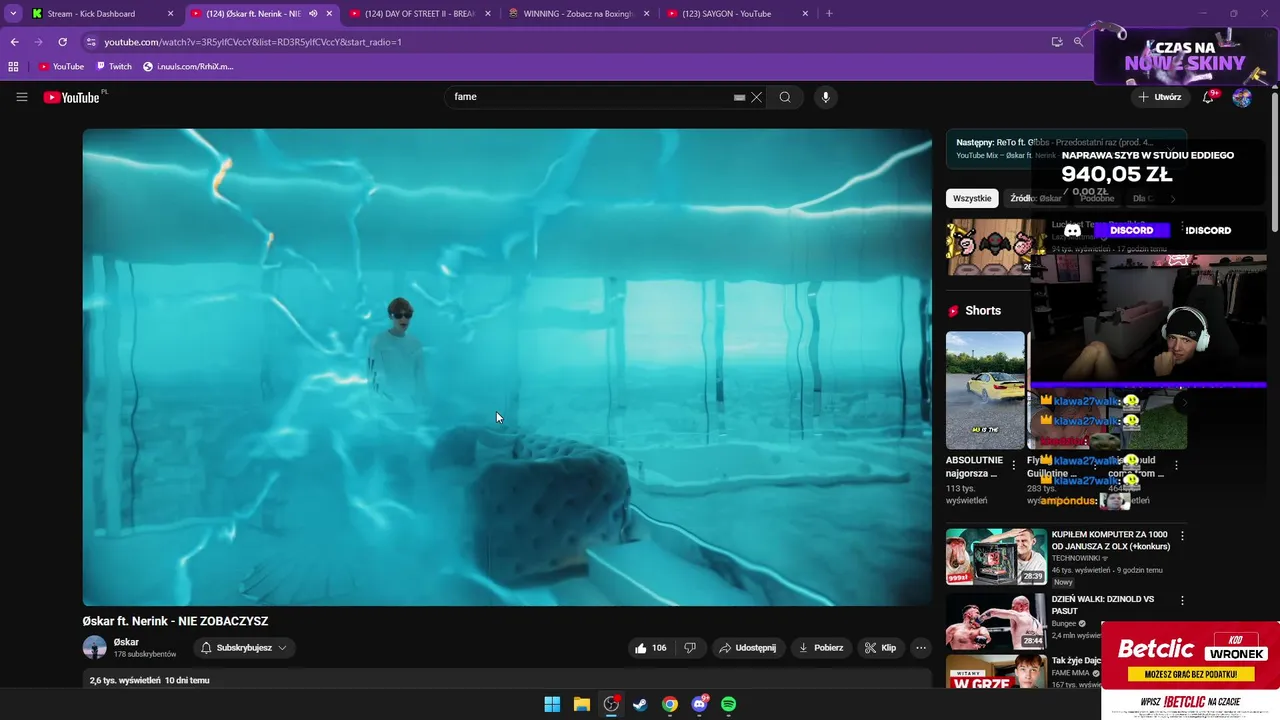Open the Øskar channel avatar

click(94, 648)
